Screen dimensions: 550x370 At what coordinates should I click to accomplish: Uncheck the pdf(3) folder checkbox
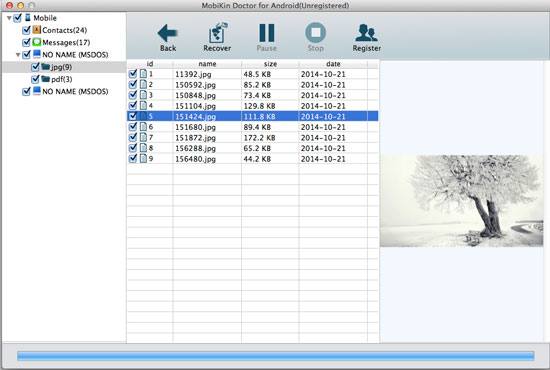pos(35,79)
